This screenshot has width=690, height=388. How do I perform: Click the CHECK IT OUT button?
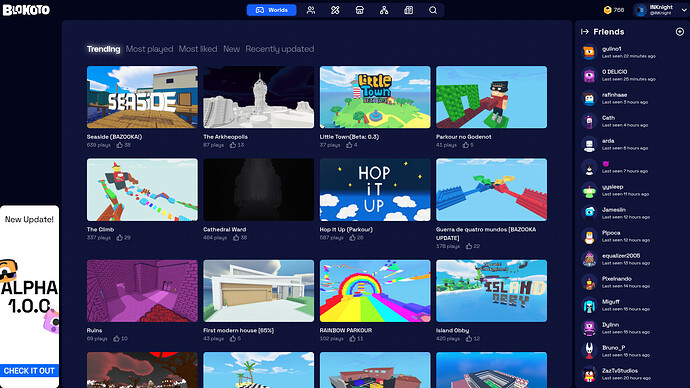point(29,370)
